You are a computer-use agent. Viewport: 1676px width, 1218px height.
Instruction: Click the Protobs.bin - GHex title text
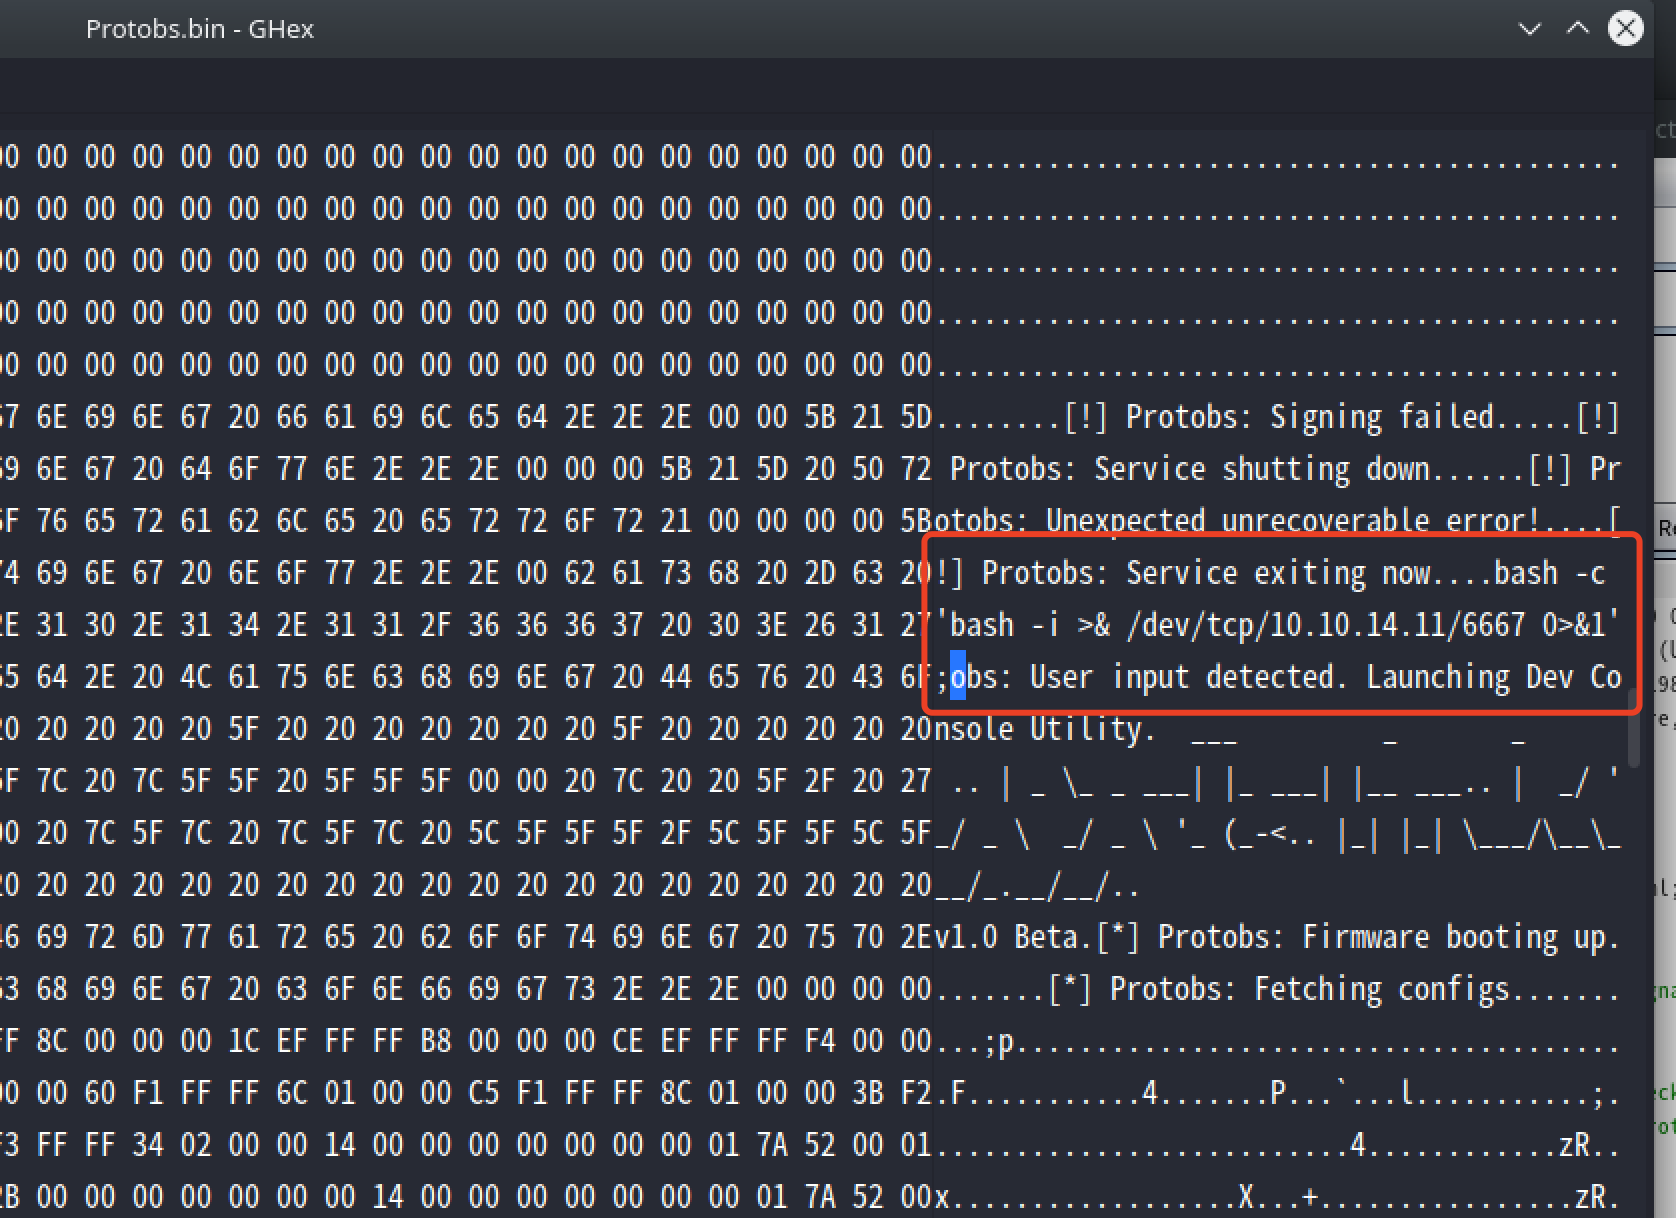200,29
